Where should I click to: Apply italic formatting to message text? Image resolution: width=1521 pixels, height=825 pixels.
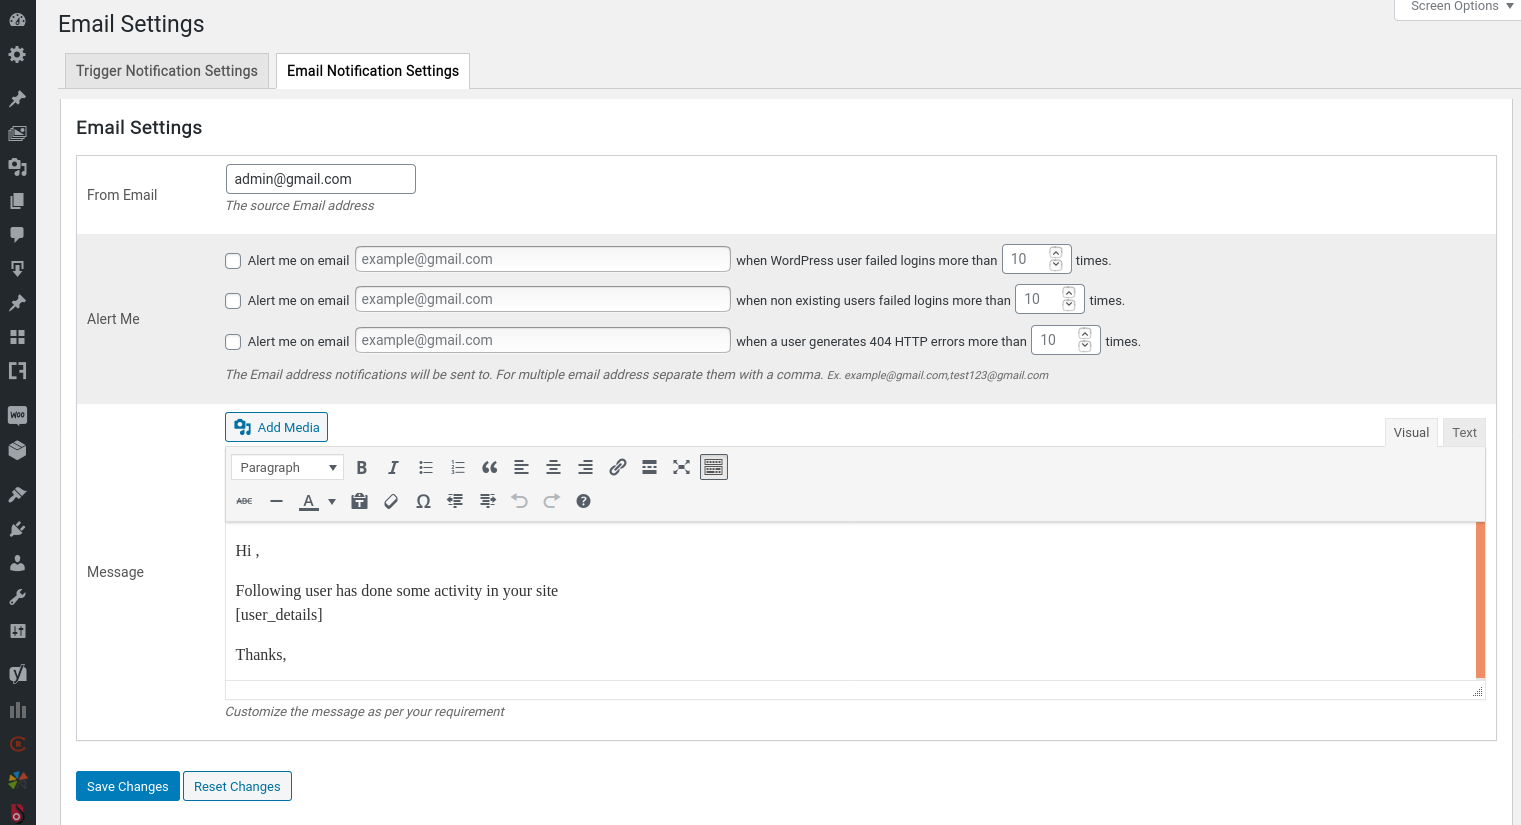click(x=394, y=467)
